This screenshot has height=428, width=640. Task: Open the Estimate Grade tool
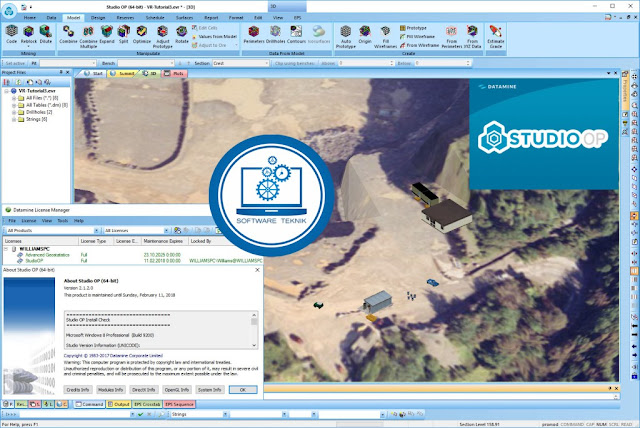[496, 37]
